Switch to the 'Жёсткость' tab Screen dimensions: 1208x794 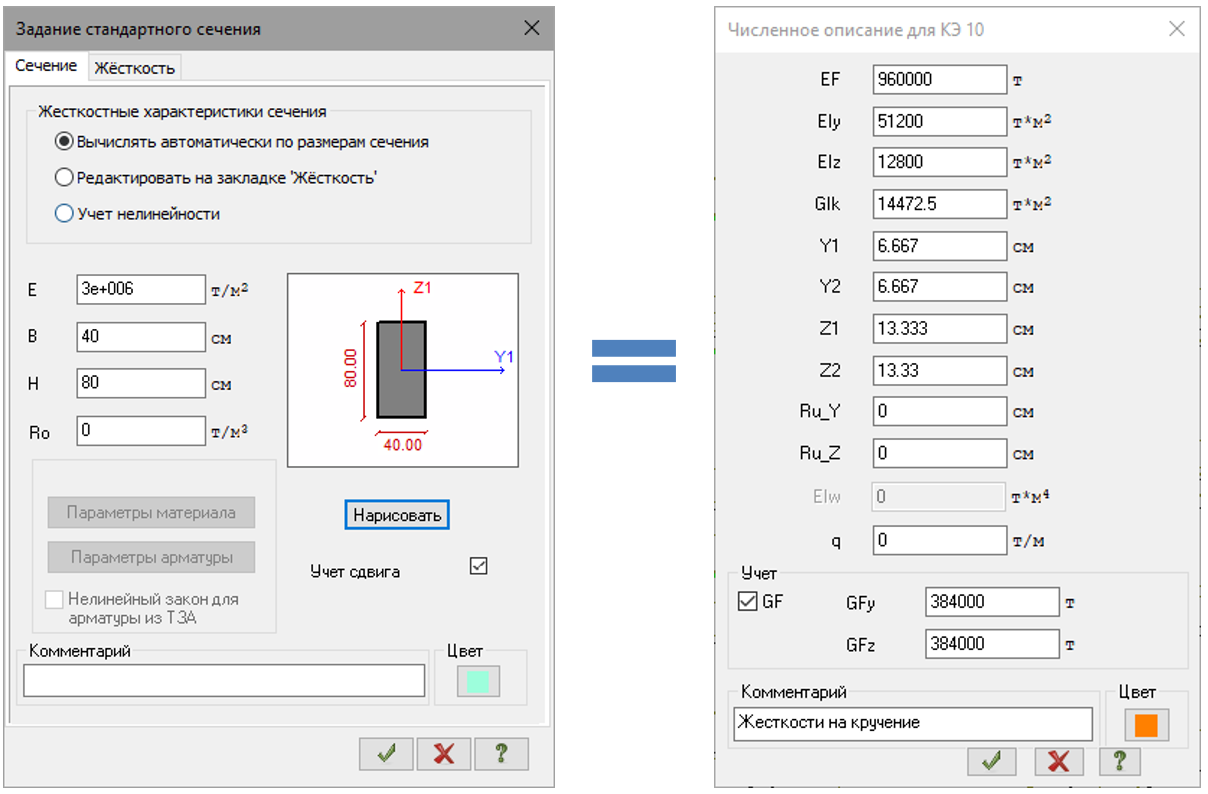click(134, 68)
